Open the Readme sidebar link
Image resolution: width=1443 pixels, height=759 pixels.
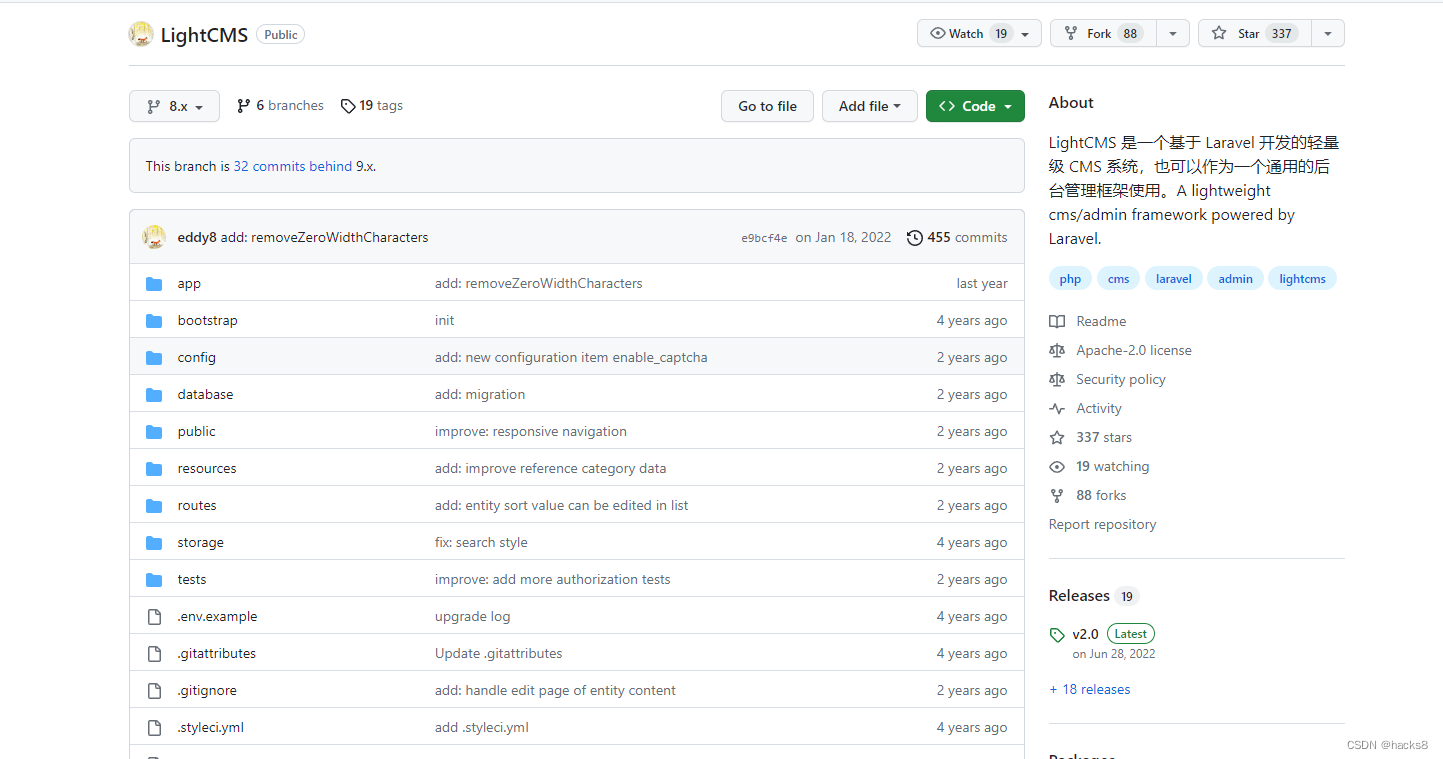1101,321
